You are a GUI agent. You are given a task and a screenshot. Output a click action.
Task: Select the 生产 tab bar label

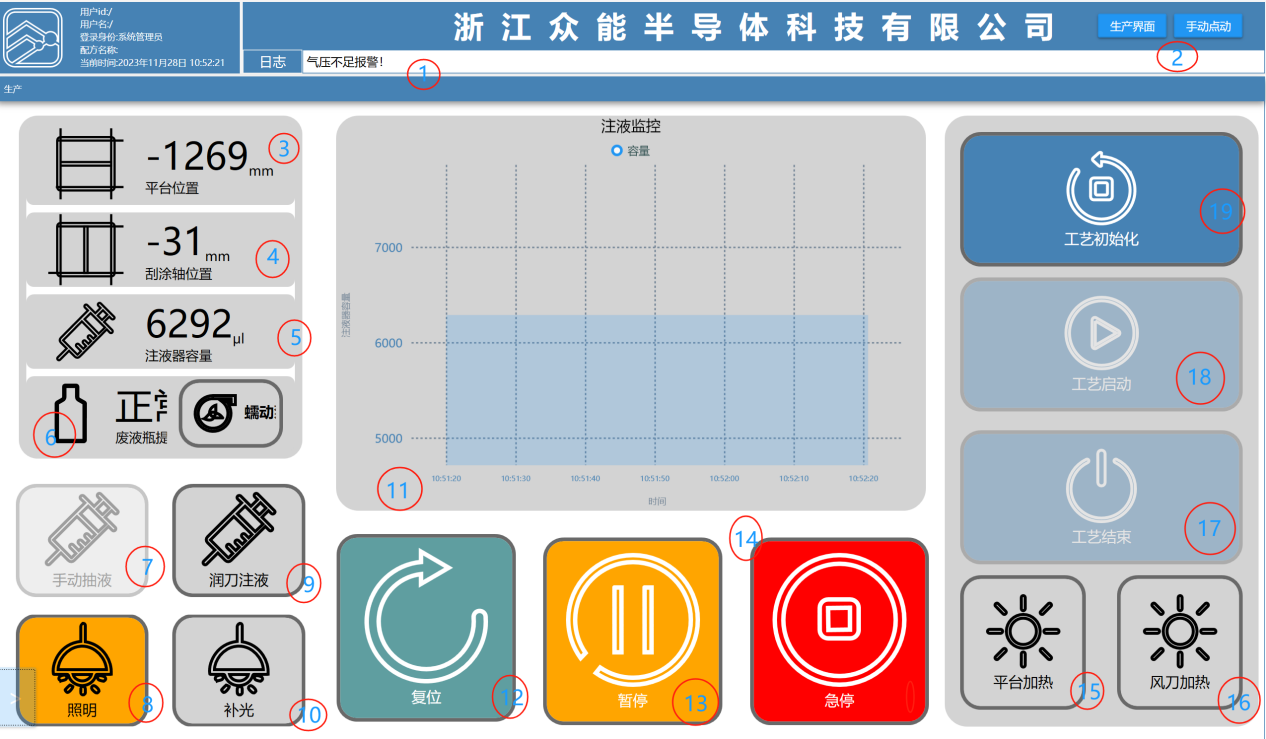click(x=12, y=89)
